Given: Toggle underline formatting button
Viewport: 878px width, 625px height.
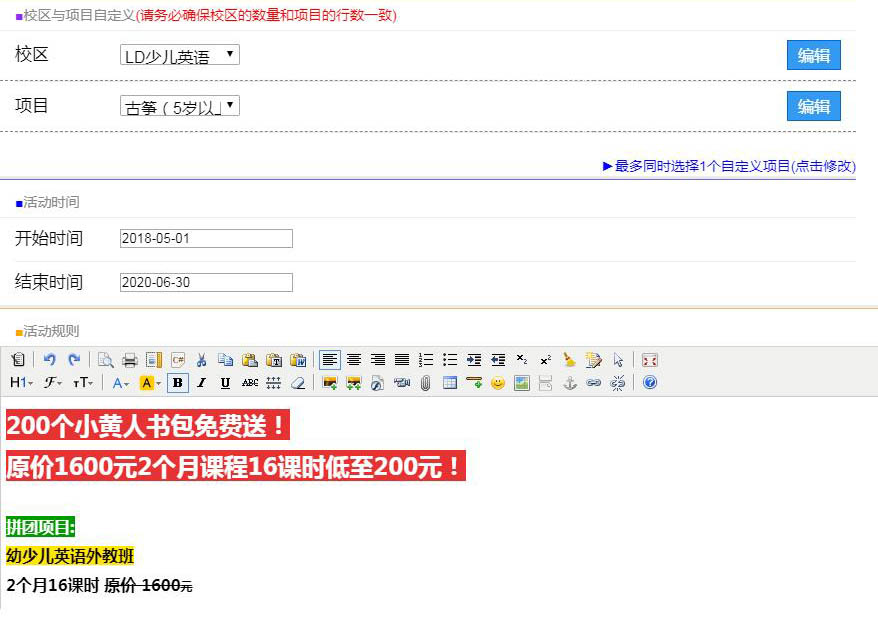Looking at the screenshot, I should point(225,383).
